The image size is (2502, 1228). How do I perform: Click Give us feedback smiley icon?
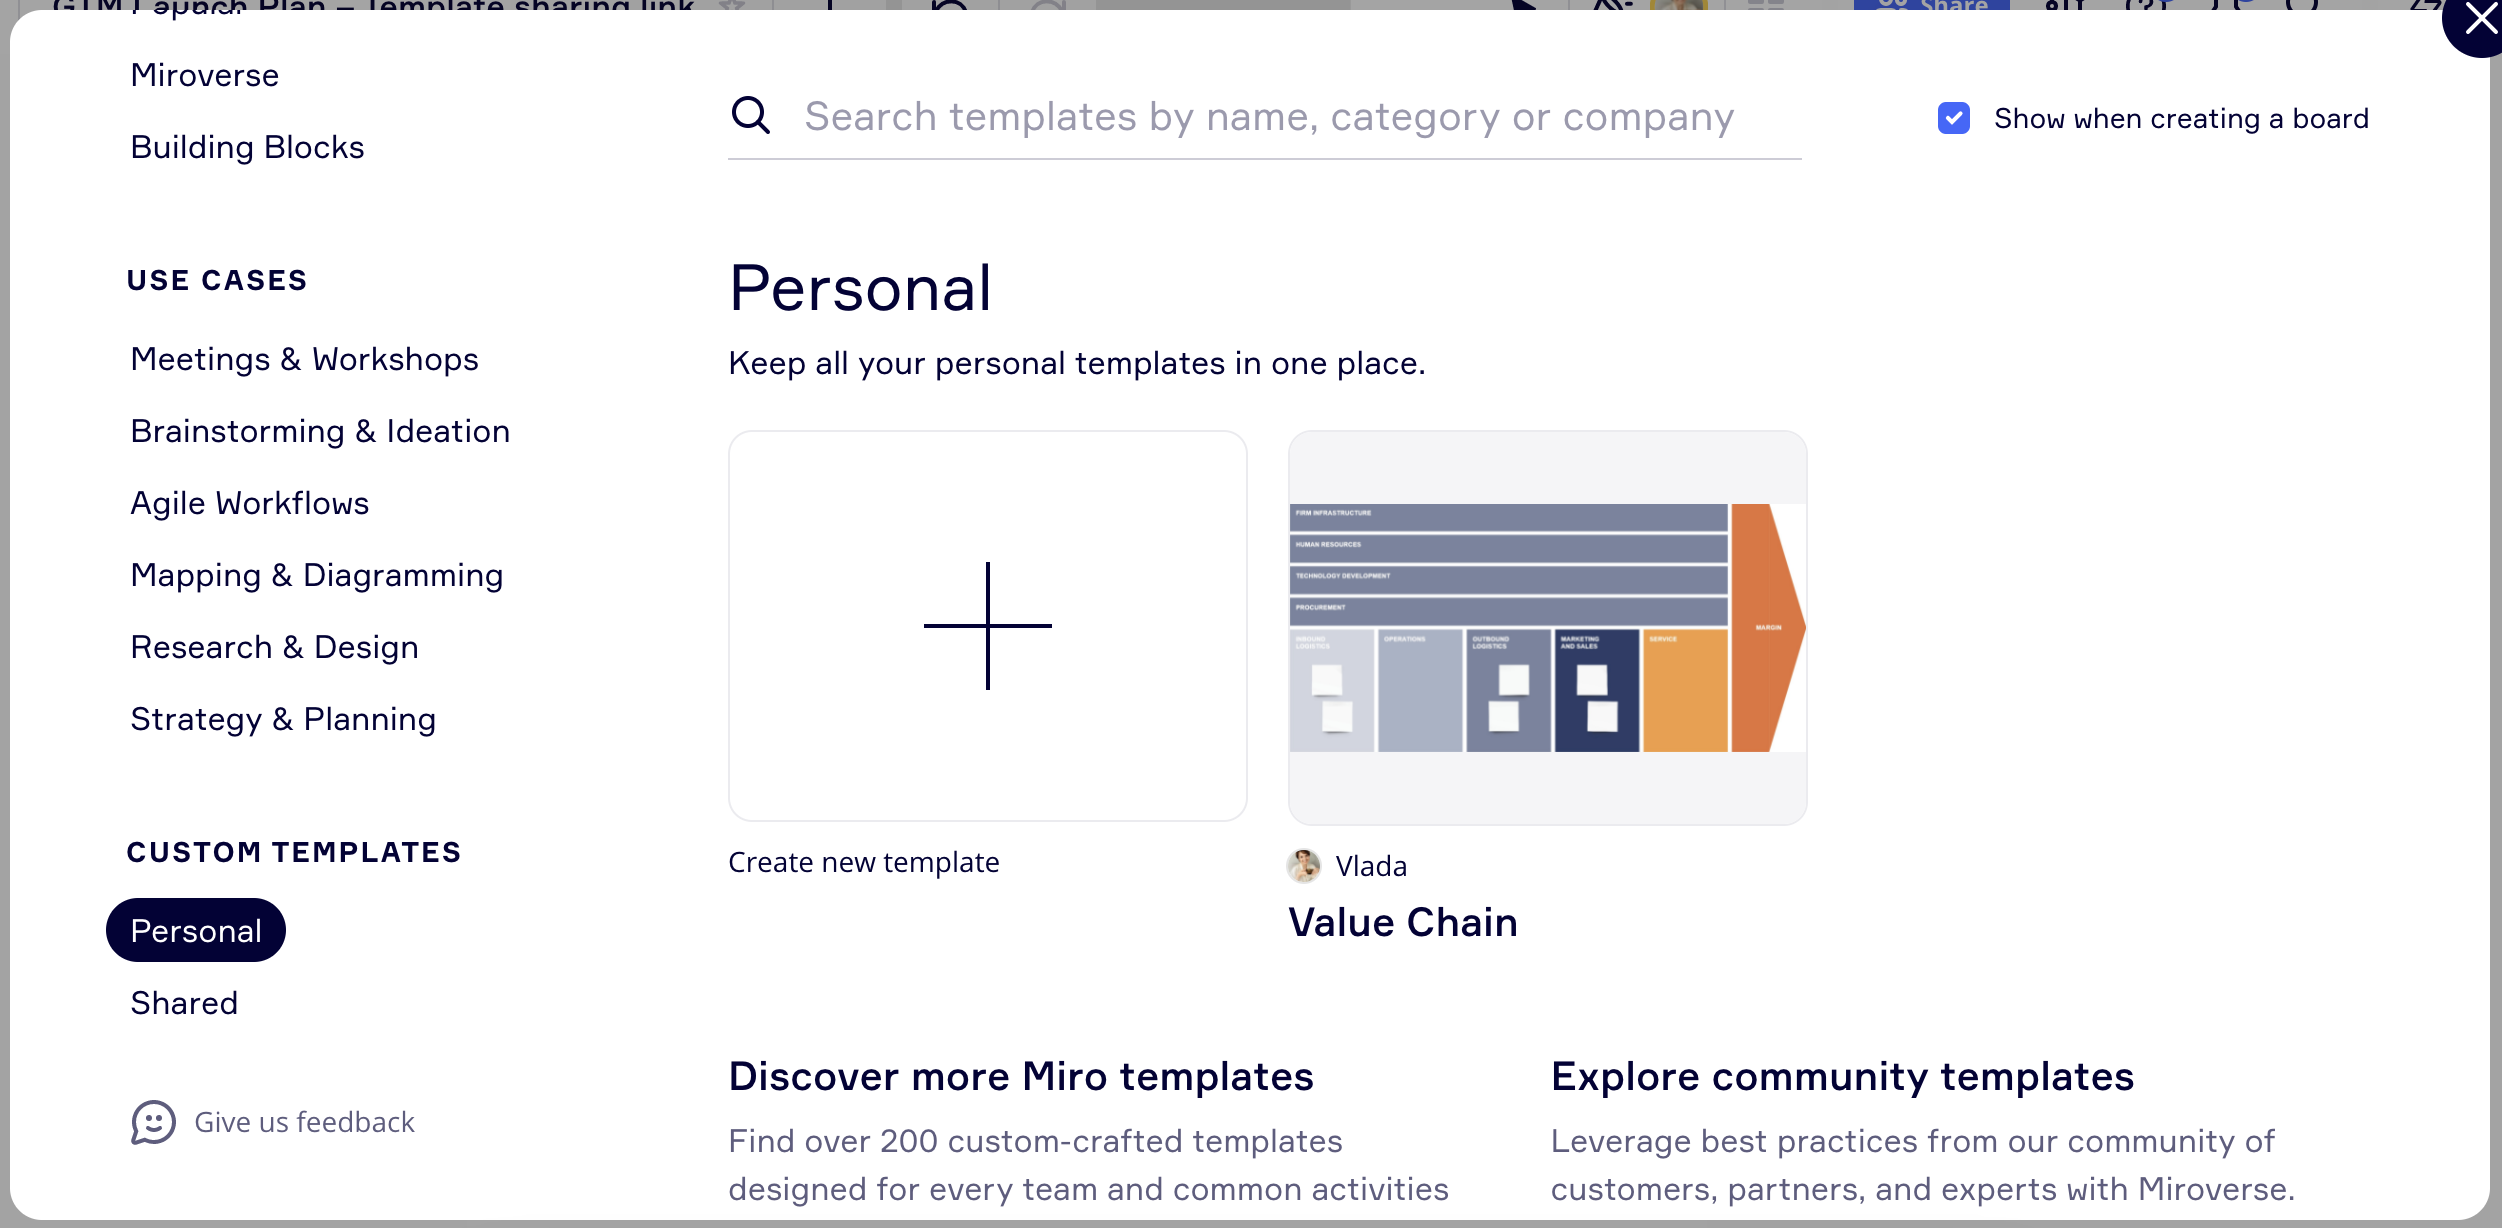tap(153, 1123)
